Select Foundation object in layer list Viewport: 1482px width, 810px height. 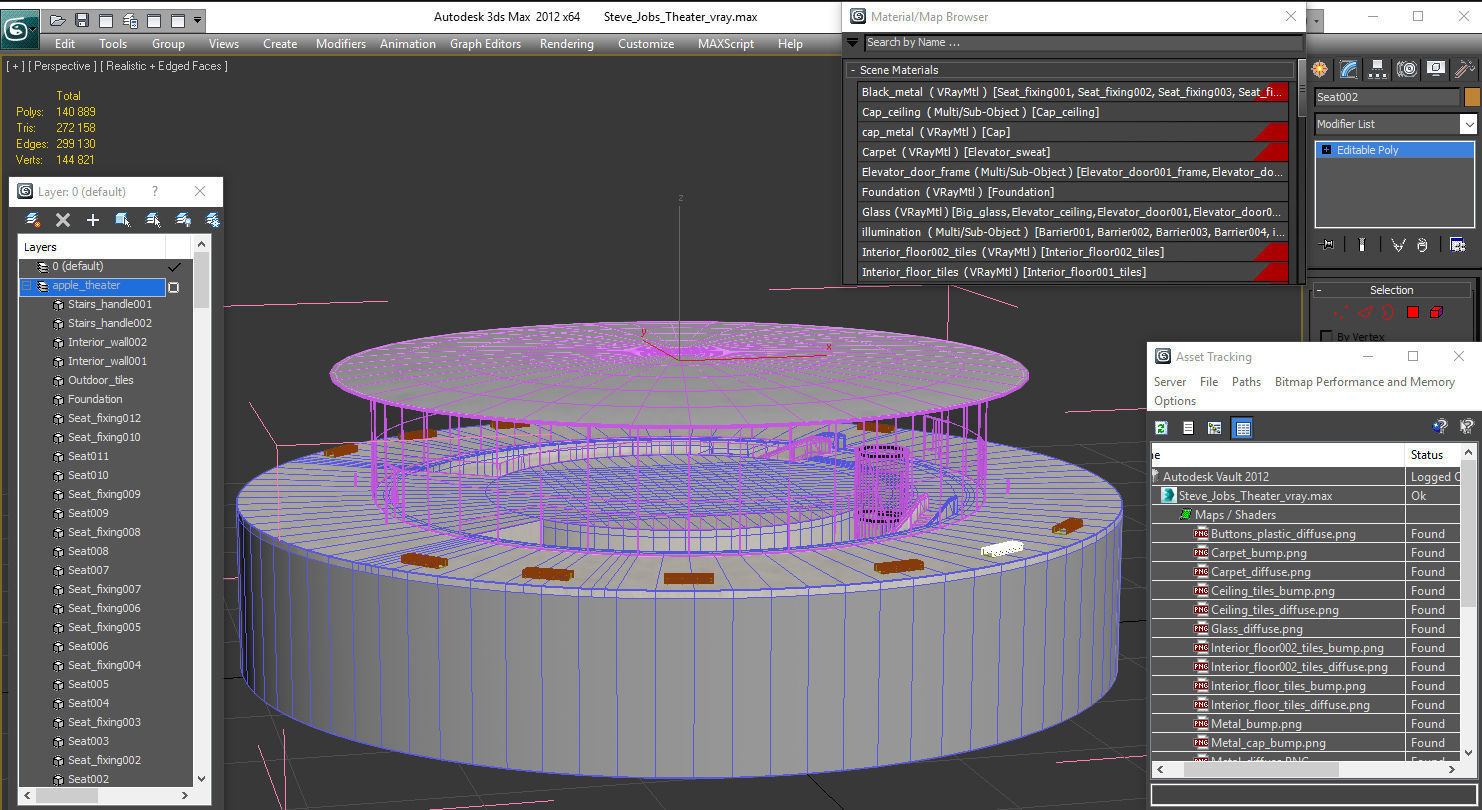(x=95, y=399)
